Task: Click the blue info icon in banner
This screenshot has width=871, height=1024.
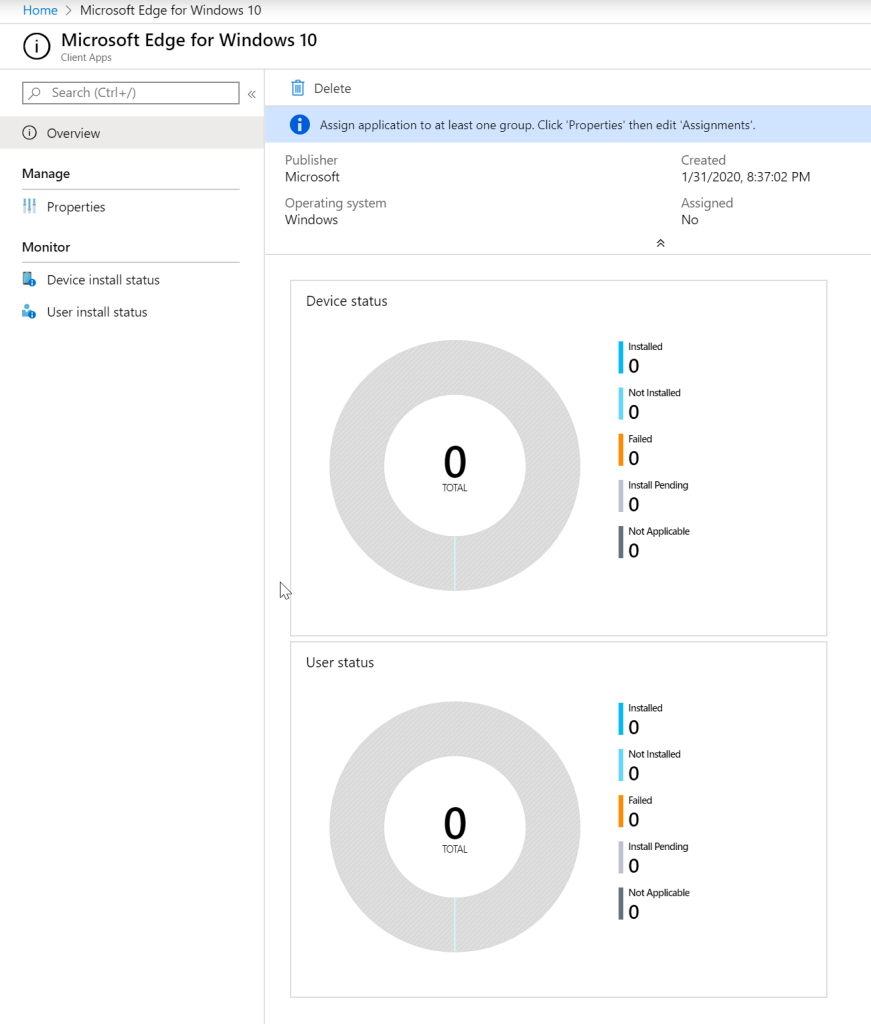Action: (x=299, y=125)
